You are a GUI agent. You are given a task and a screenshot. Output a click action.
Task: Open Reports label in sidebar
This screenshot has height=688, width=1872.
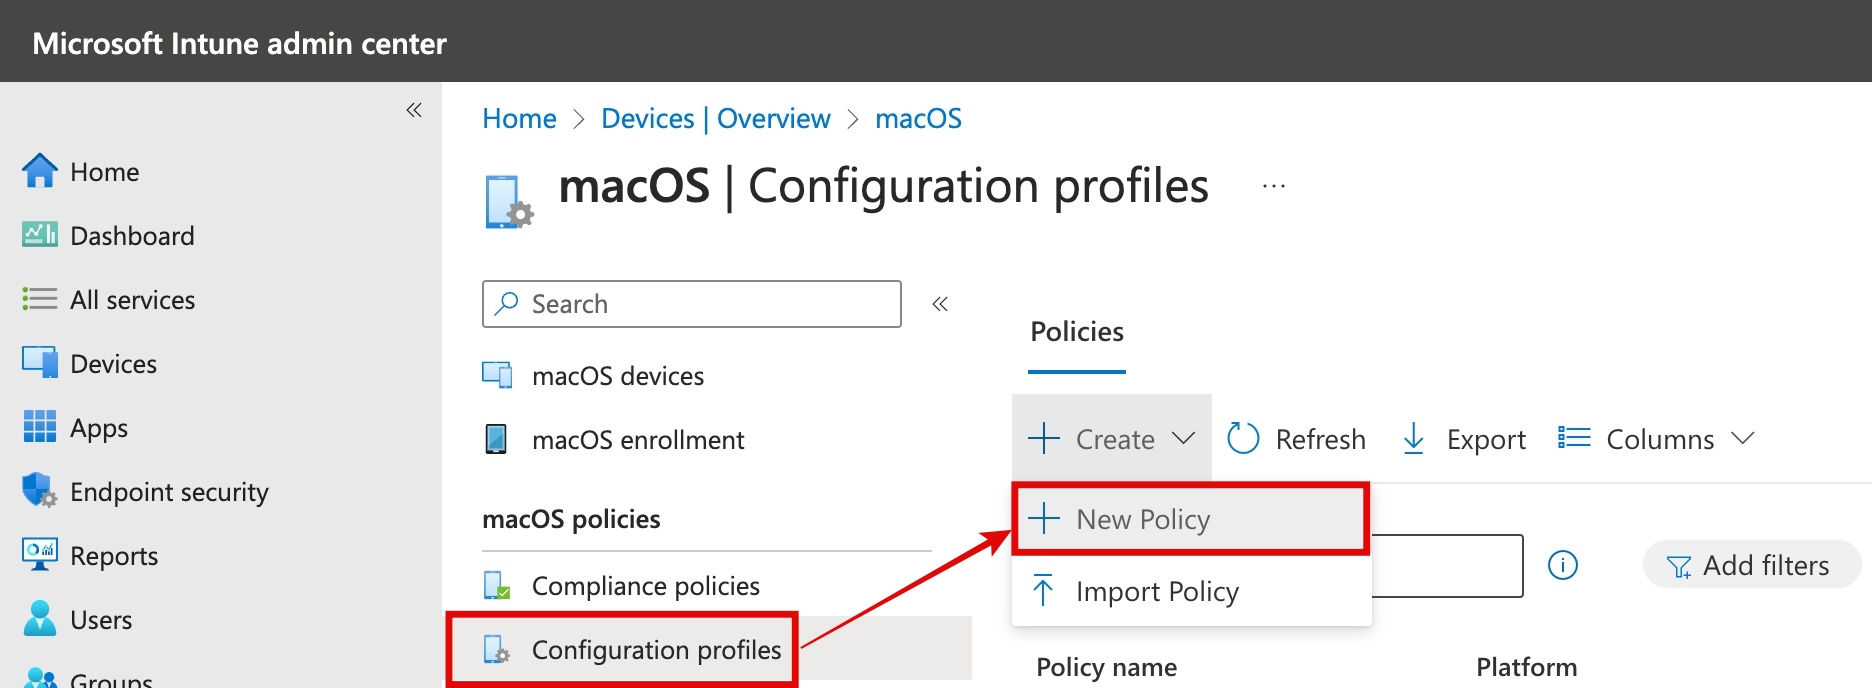pos(114,555)
